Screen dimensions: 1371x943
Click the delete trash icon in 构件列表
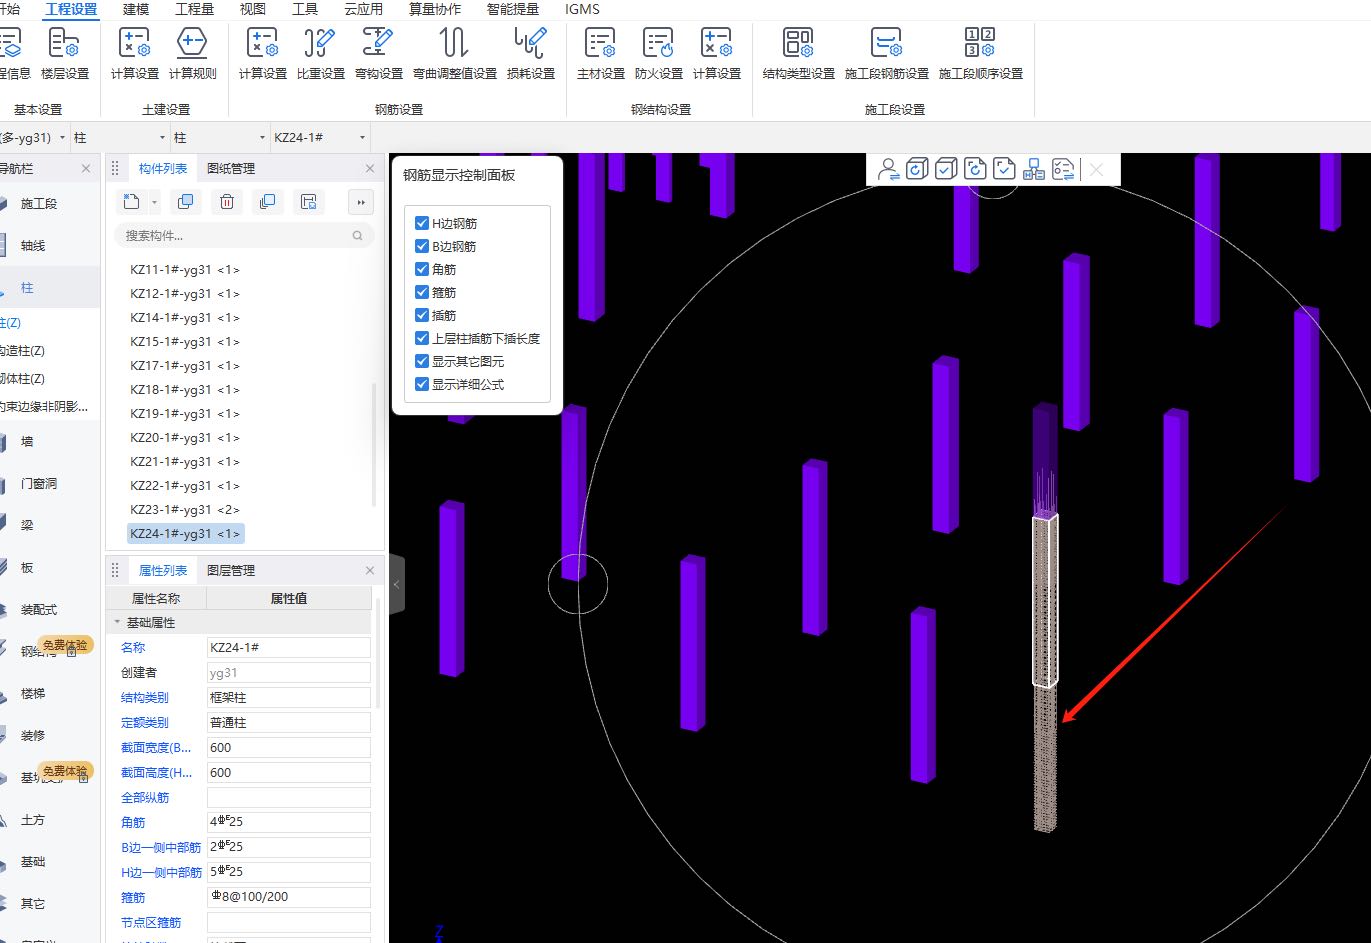227,202
